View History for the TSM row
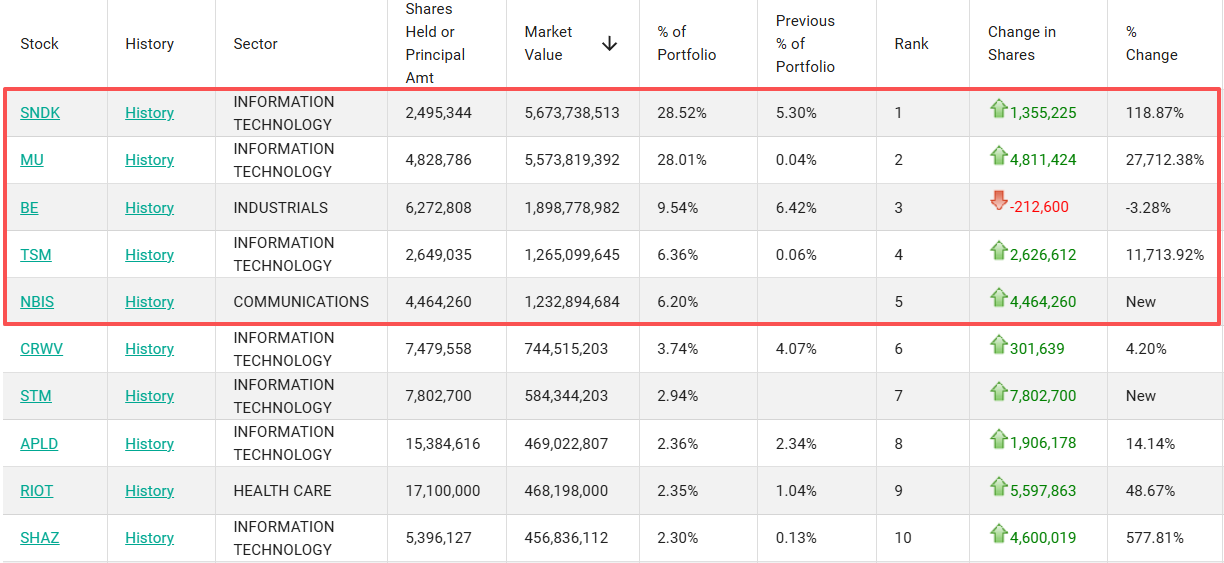 coord(149,255)
